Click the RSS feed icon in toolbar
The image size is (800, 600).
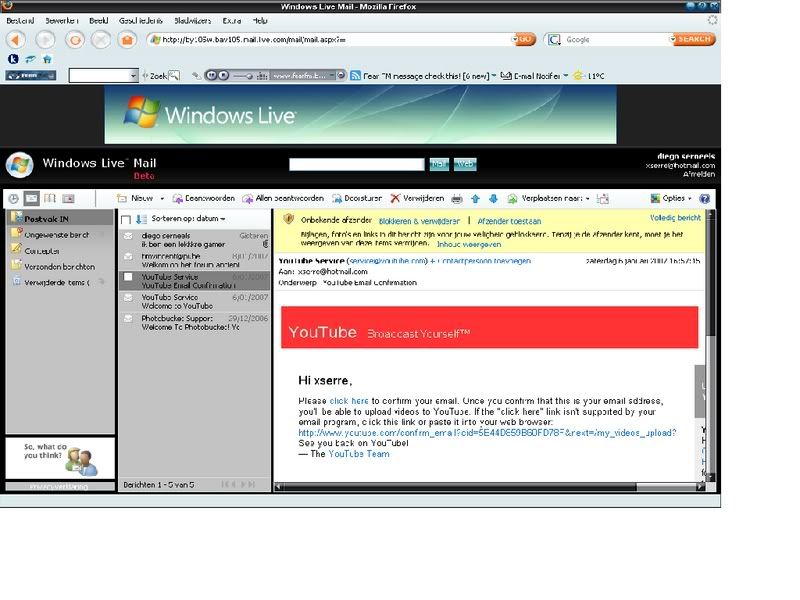pos(356,76)
